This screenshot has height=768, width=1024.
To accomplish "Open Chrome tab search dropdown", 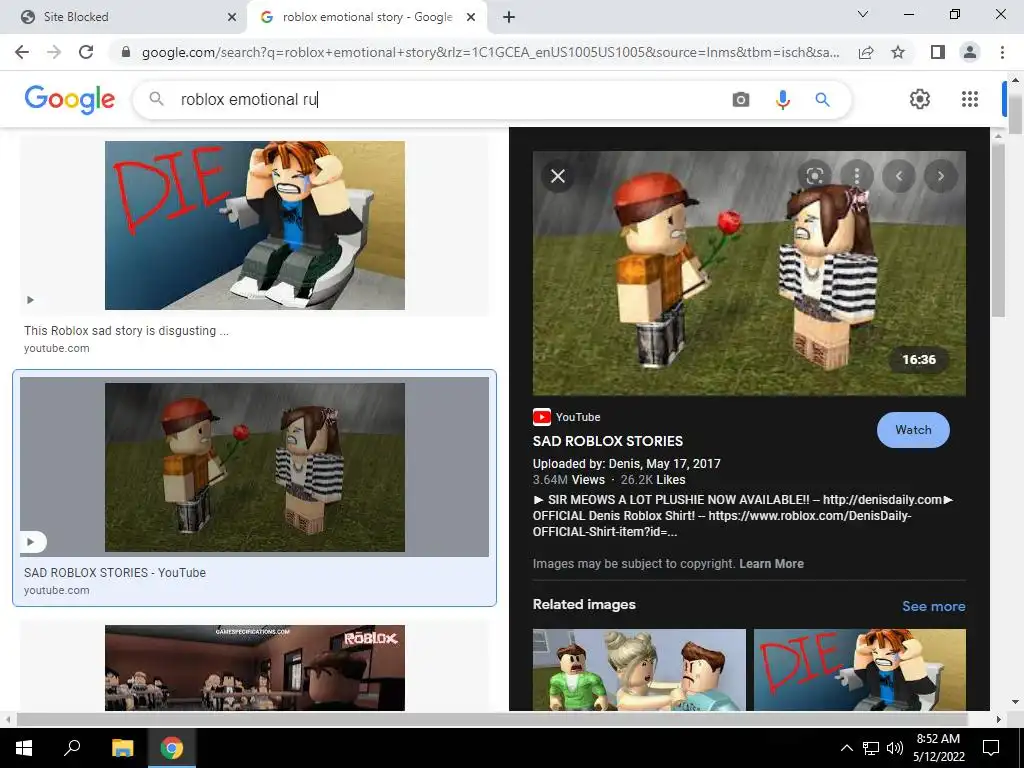I will 863,14.
